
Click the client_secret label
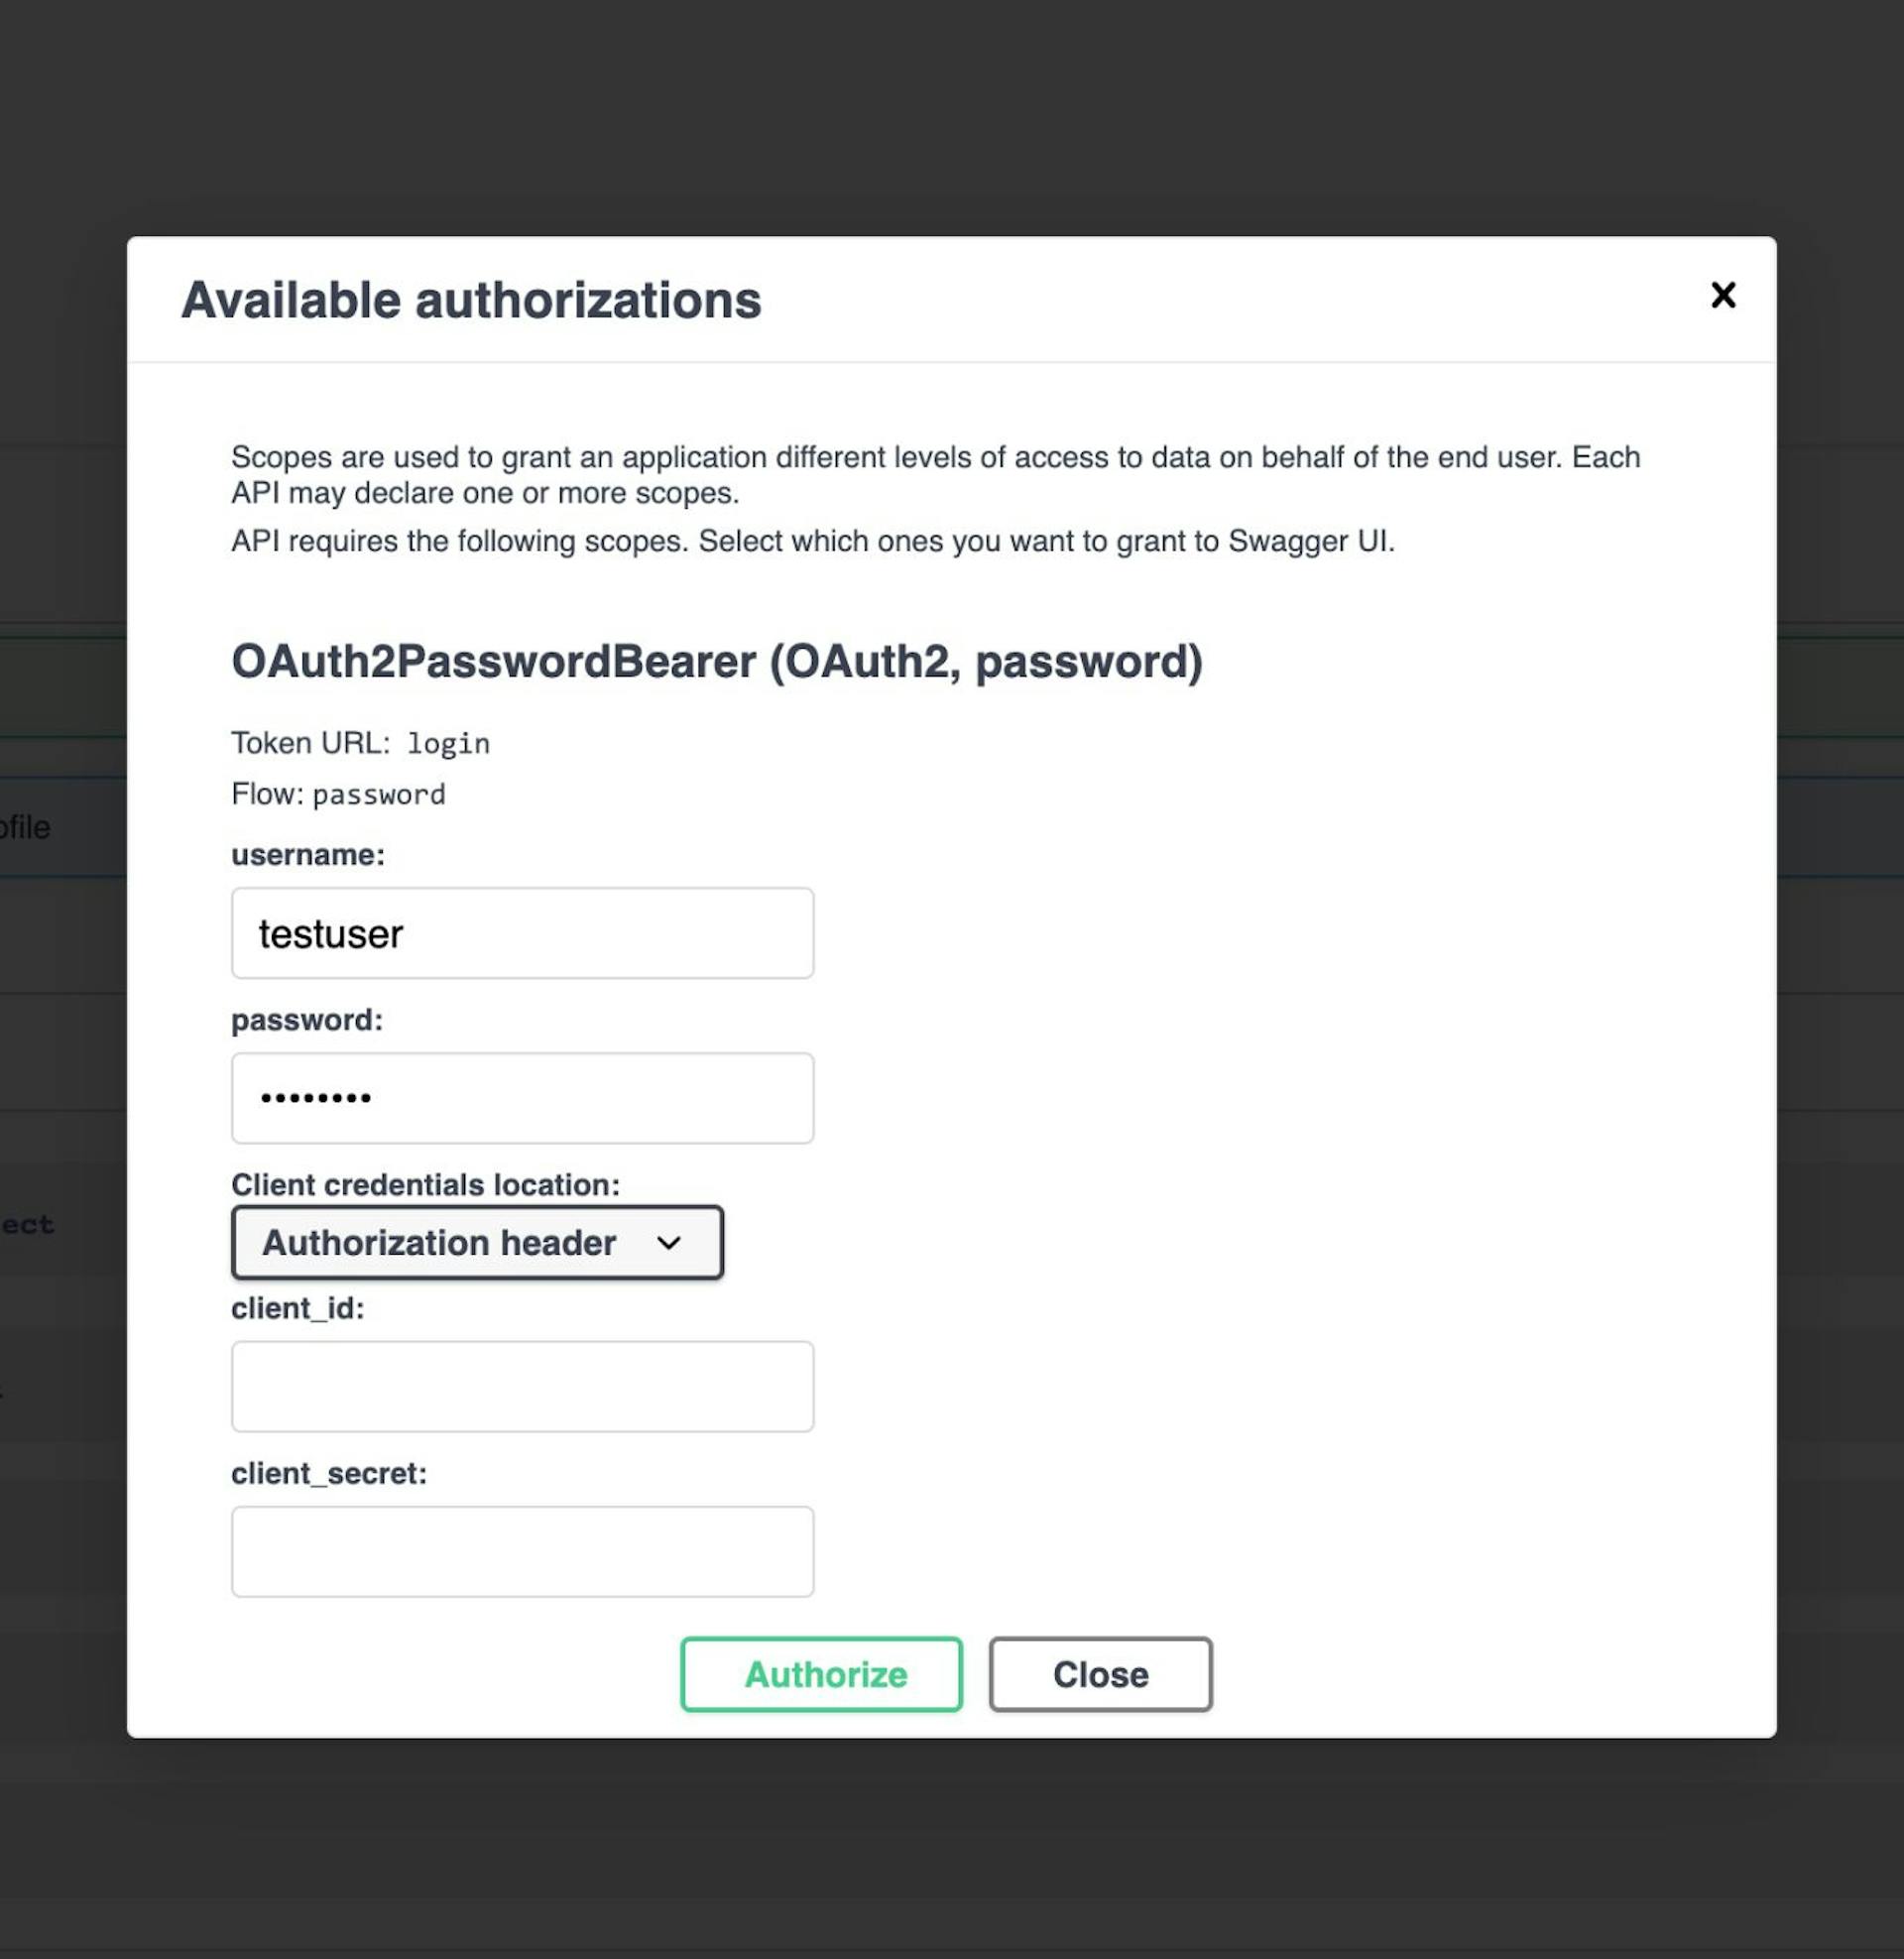coord(330,1473)
